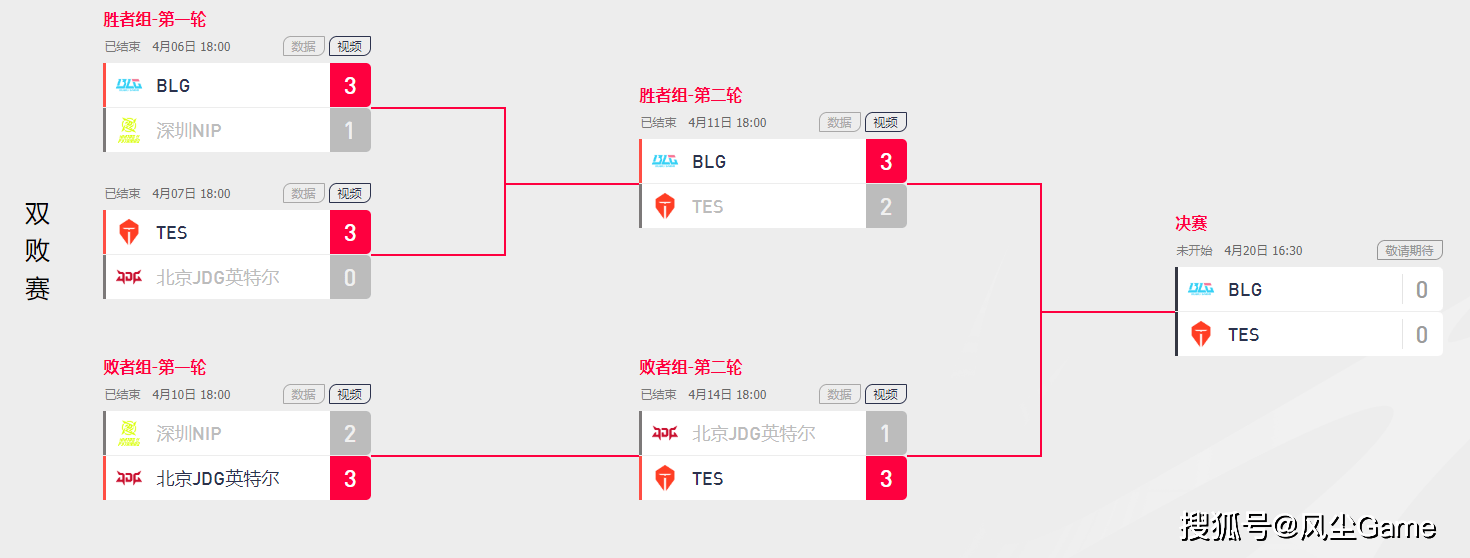Open 视频 for the April 7 TES match
The height and width of the screenshot is (558, 1470).
[x=350, y=193]
